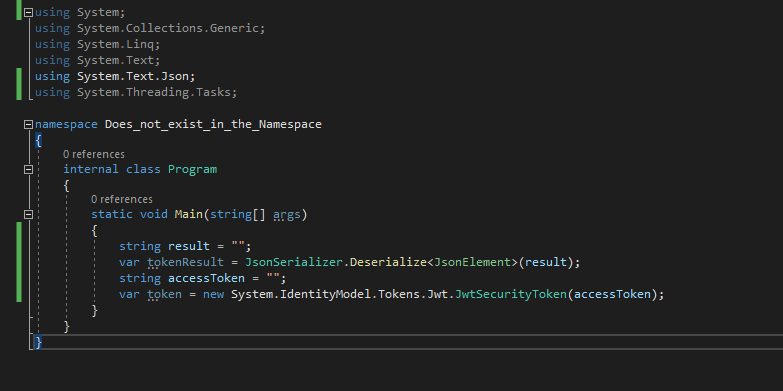The image size is (783, 391).
Task: Click the namespace name Does_not_exist_in_the_Namespace
Action: pos(213,124)
